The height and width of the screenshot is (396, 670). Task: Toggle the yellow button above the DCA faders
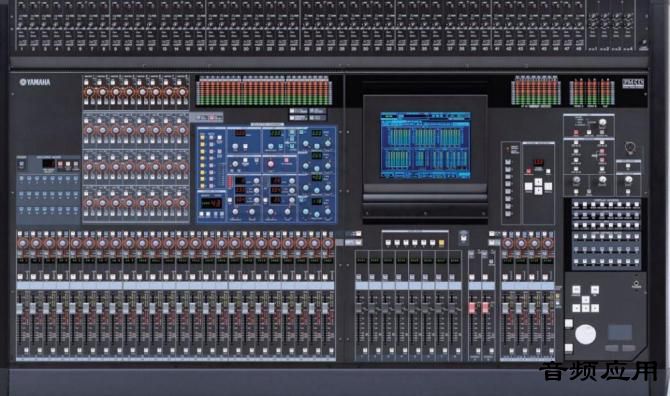point(441,243)
